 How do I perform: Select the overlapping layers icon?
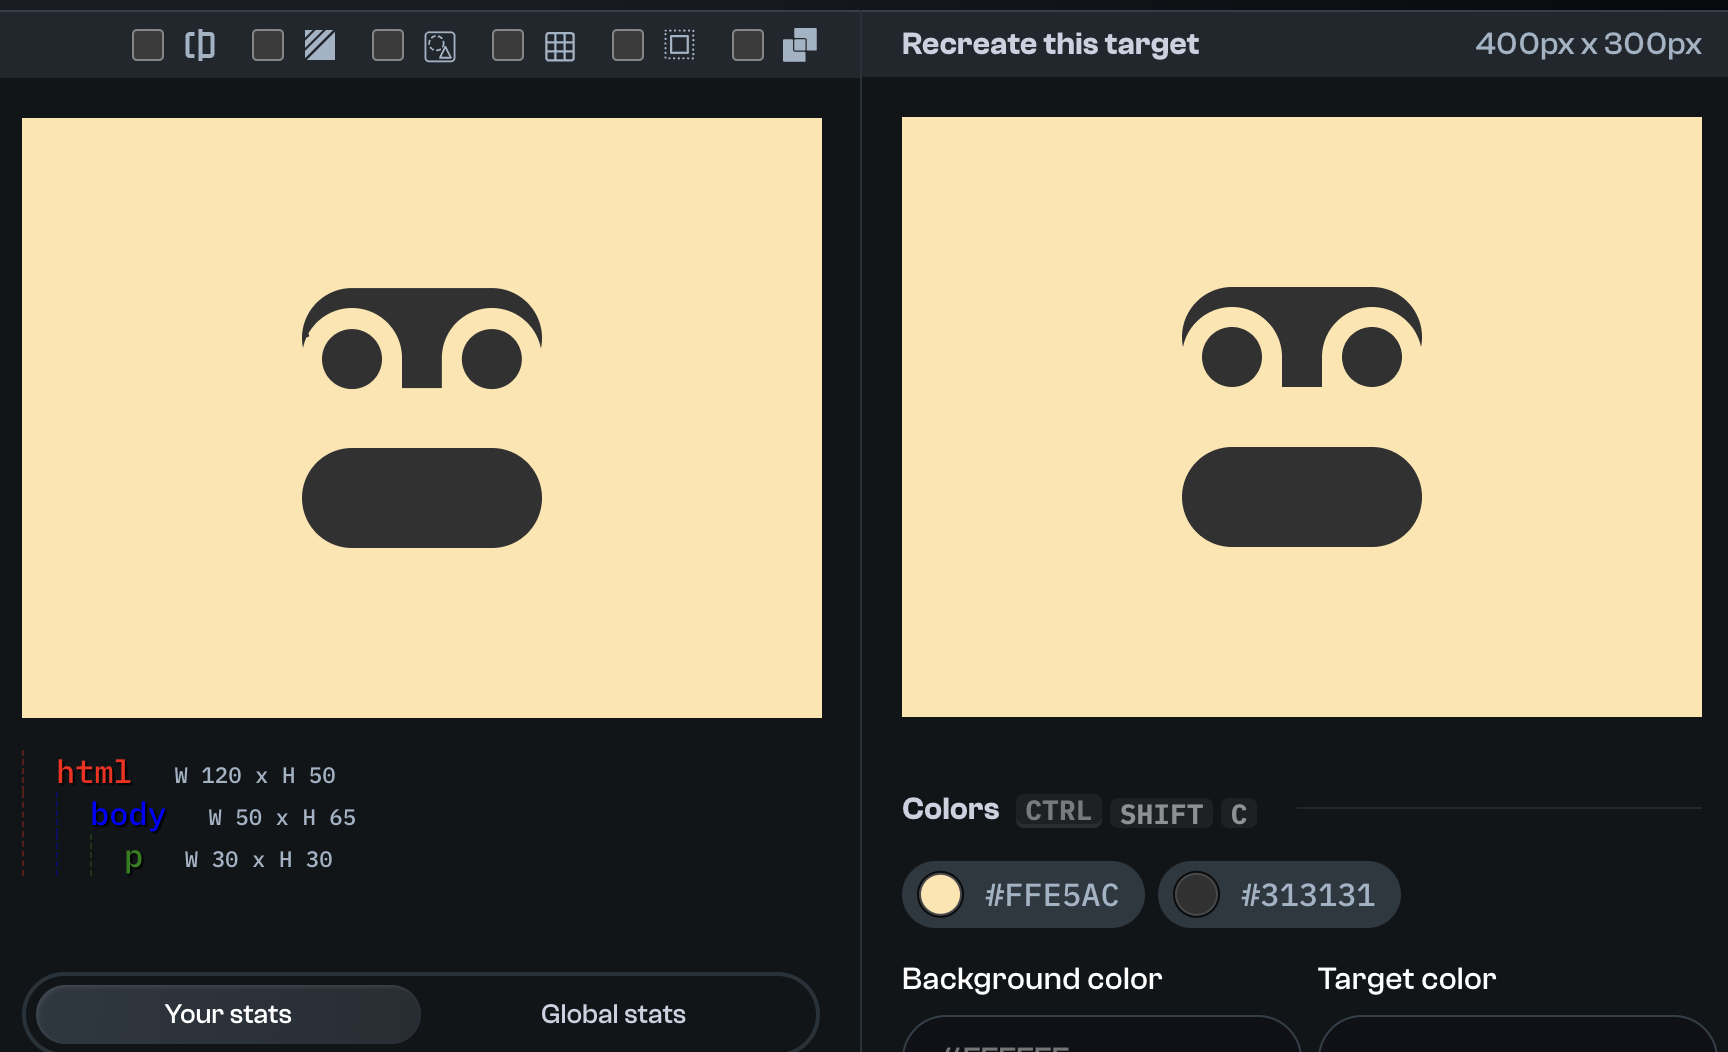click(799, 44)
